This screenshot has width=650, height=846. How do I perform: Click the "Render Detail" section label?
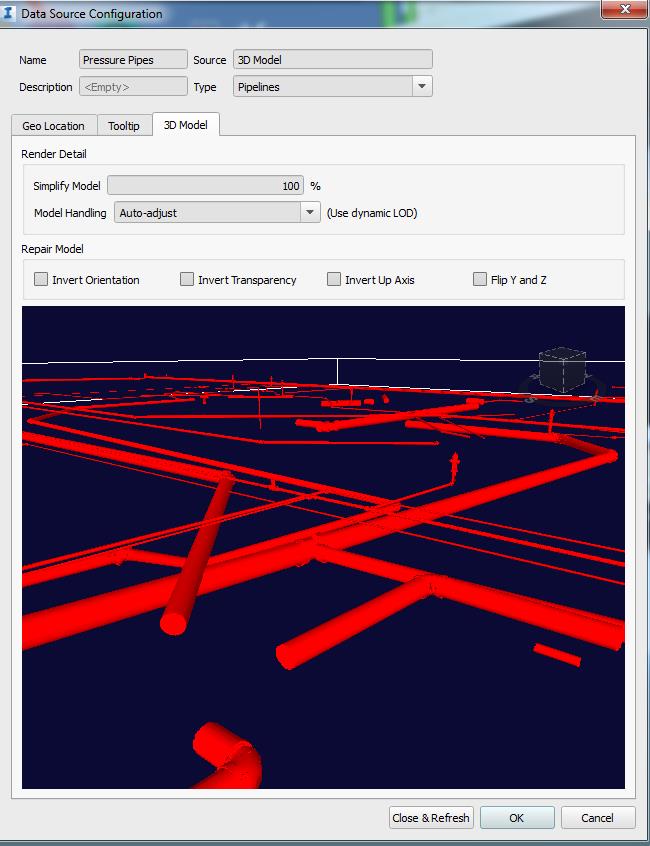[x=54, y=154]
